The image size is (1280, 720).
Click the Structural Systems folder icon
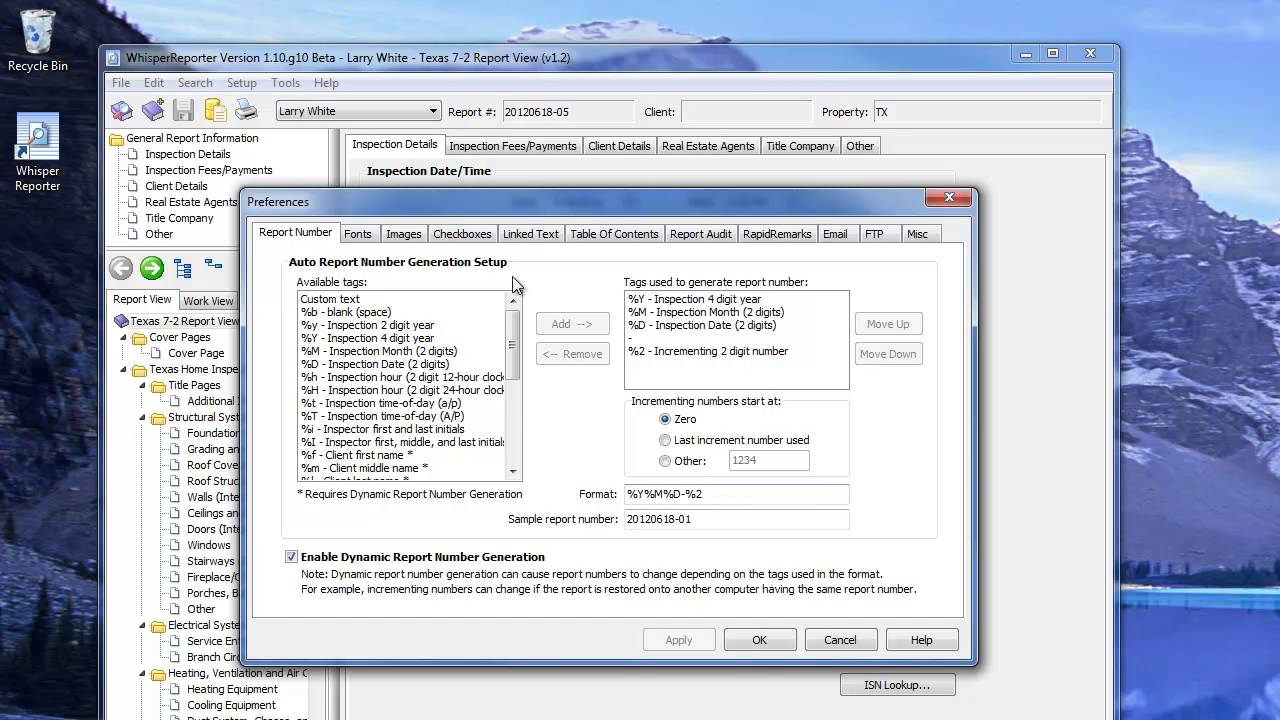158,418
